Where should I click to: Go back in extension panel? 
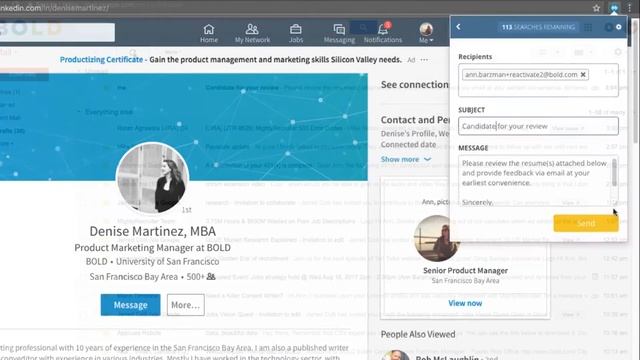coord(458,27)
